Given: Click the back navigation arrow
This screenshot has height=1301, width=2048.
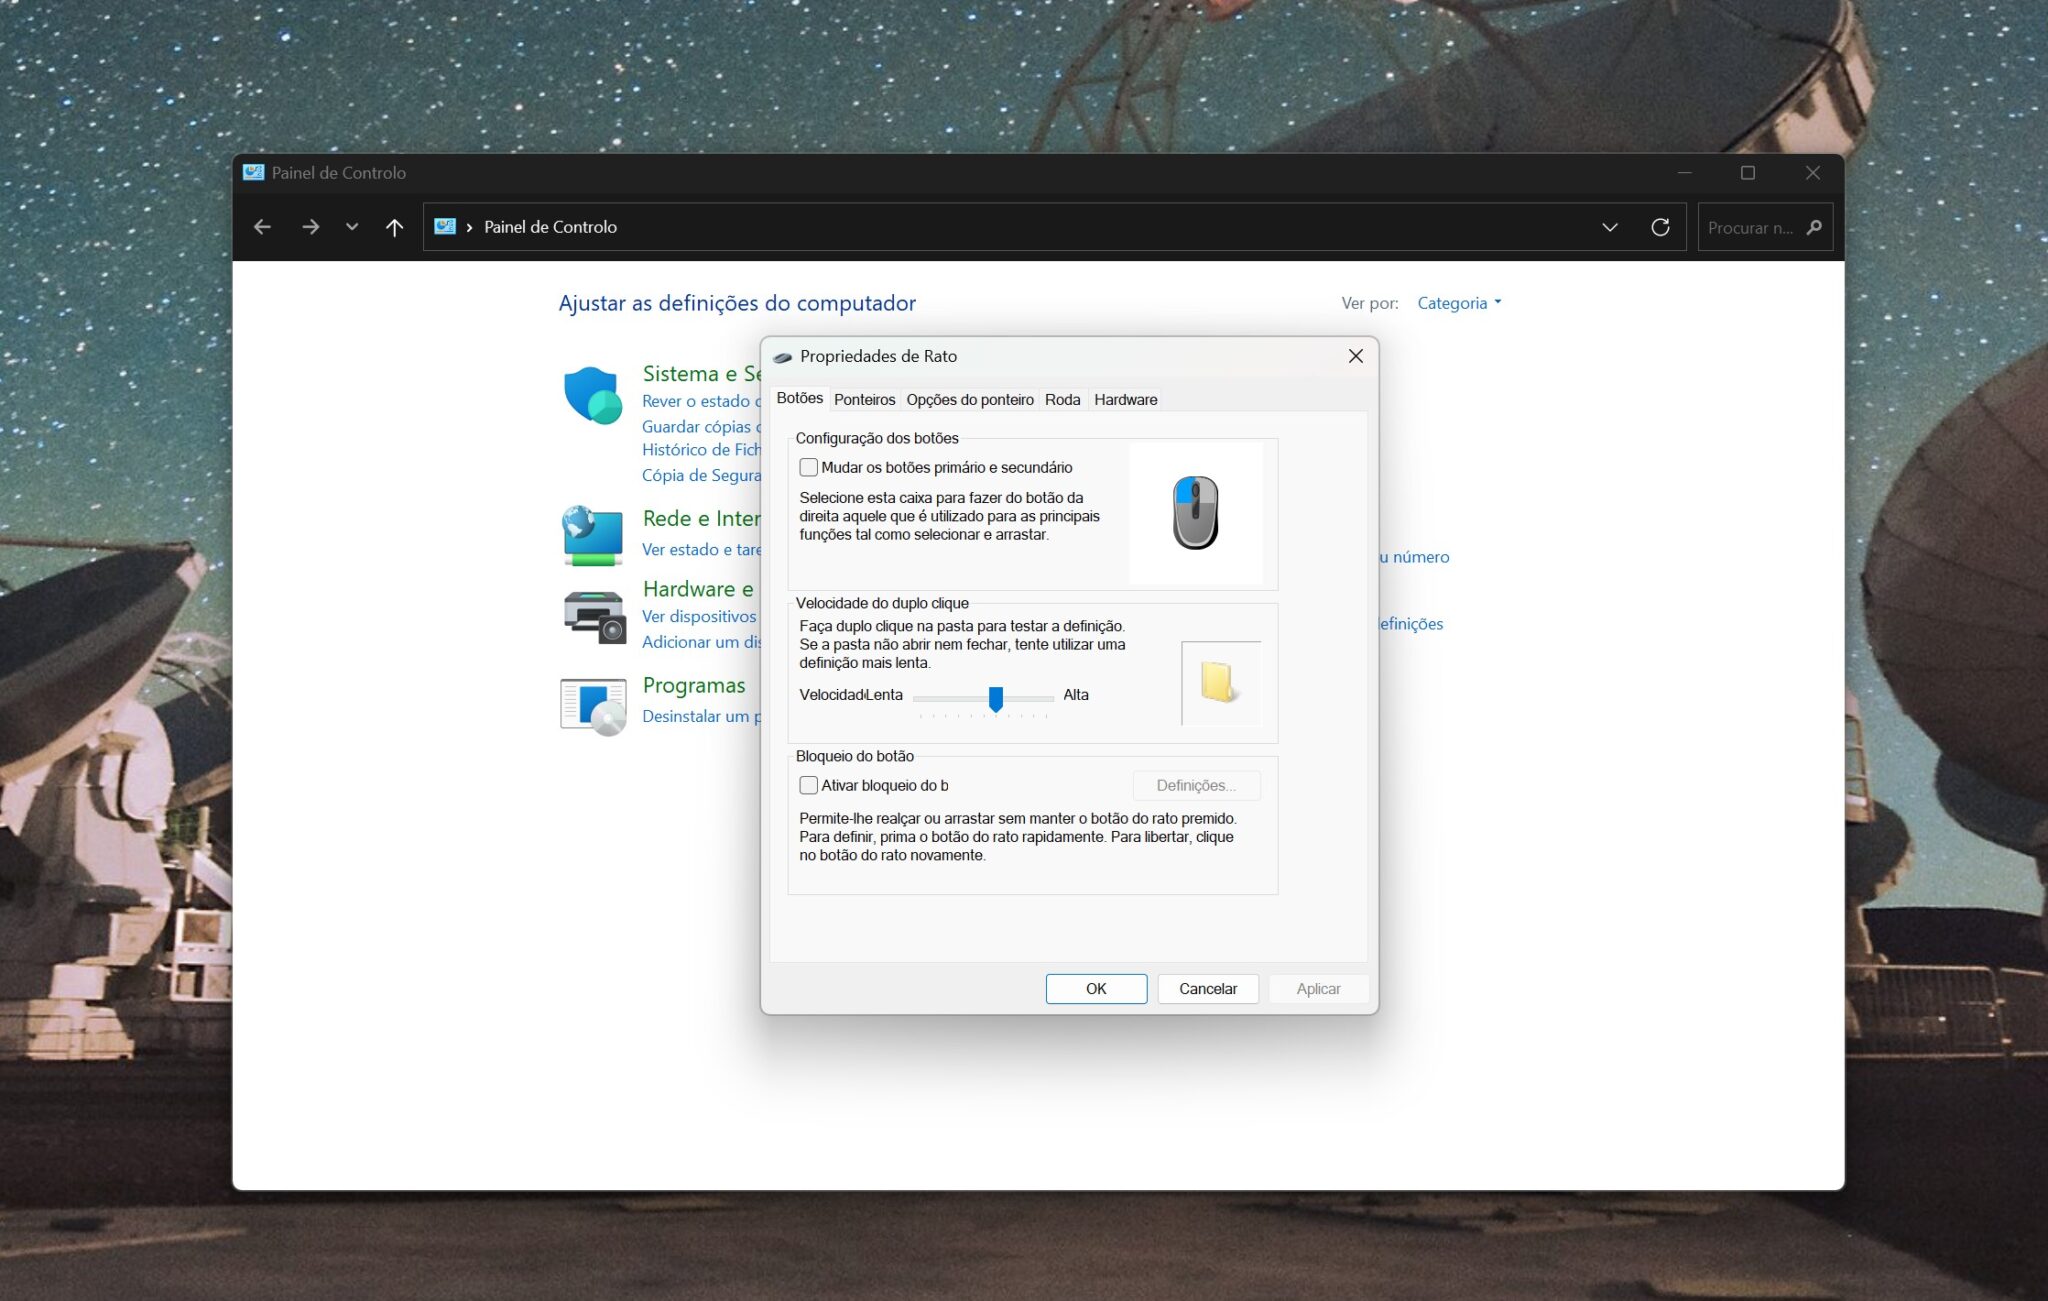Looking at the screenshot, I should 262,226.
